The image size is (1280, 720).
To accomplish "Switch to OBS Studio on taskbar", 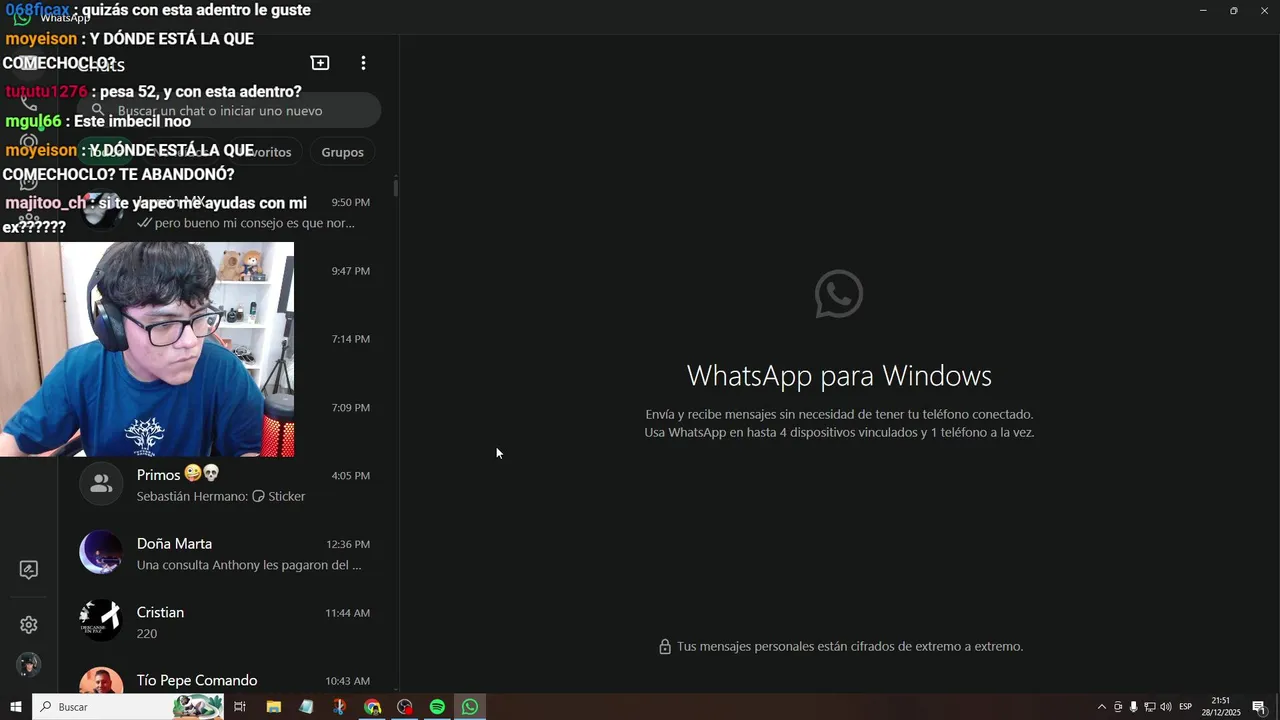I will click(x=405, y=707).
